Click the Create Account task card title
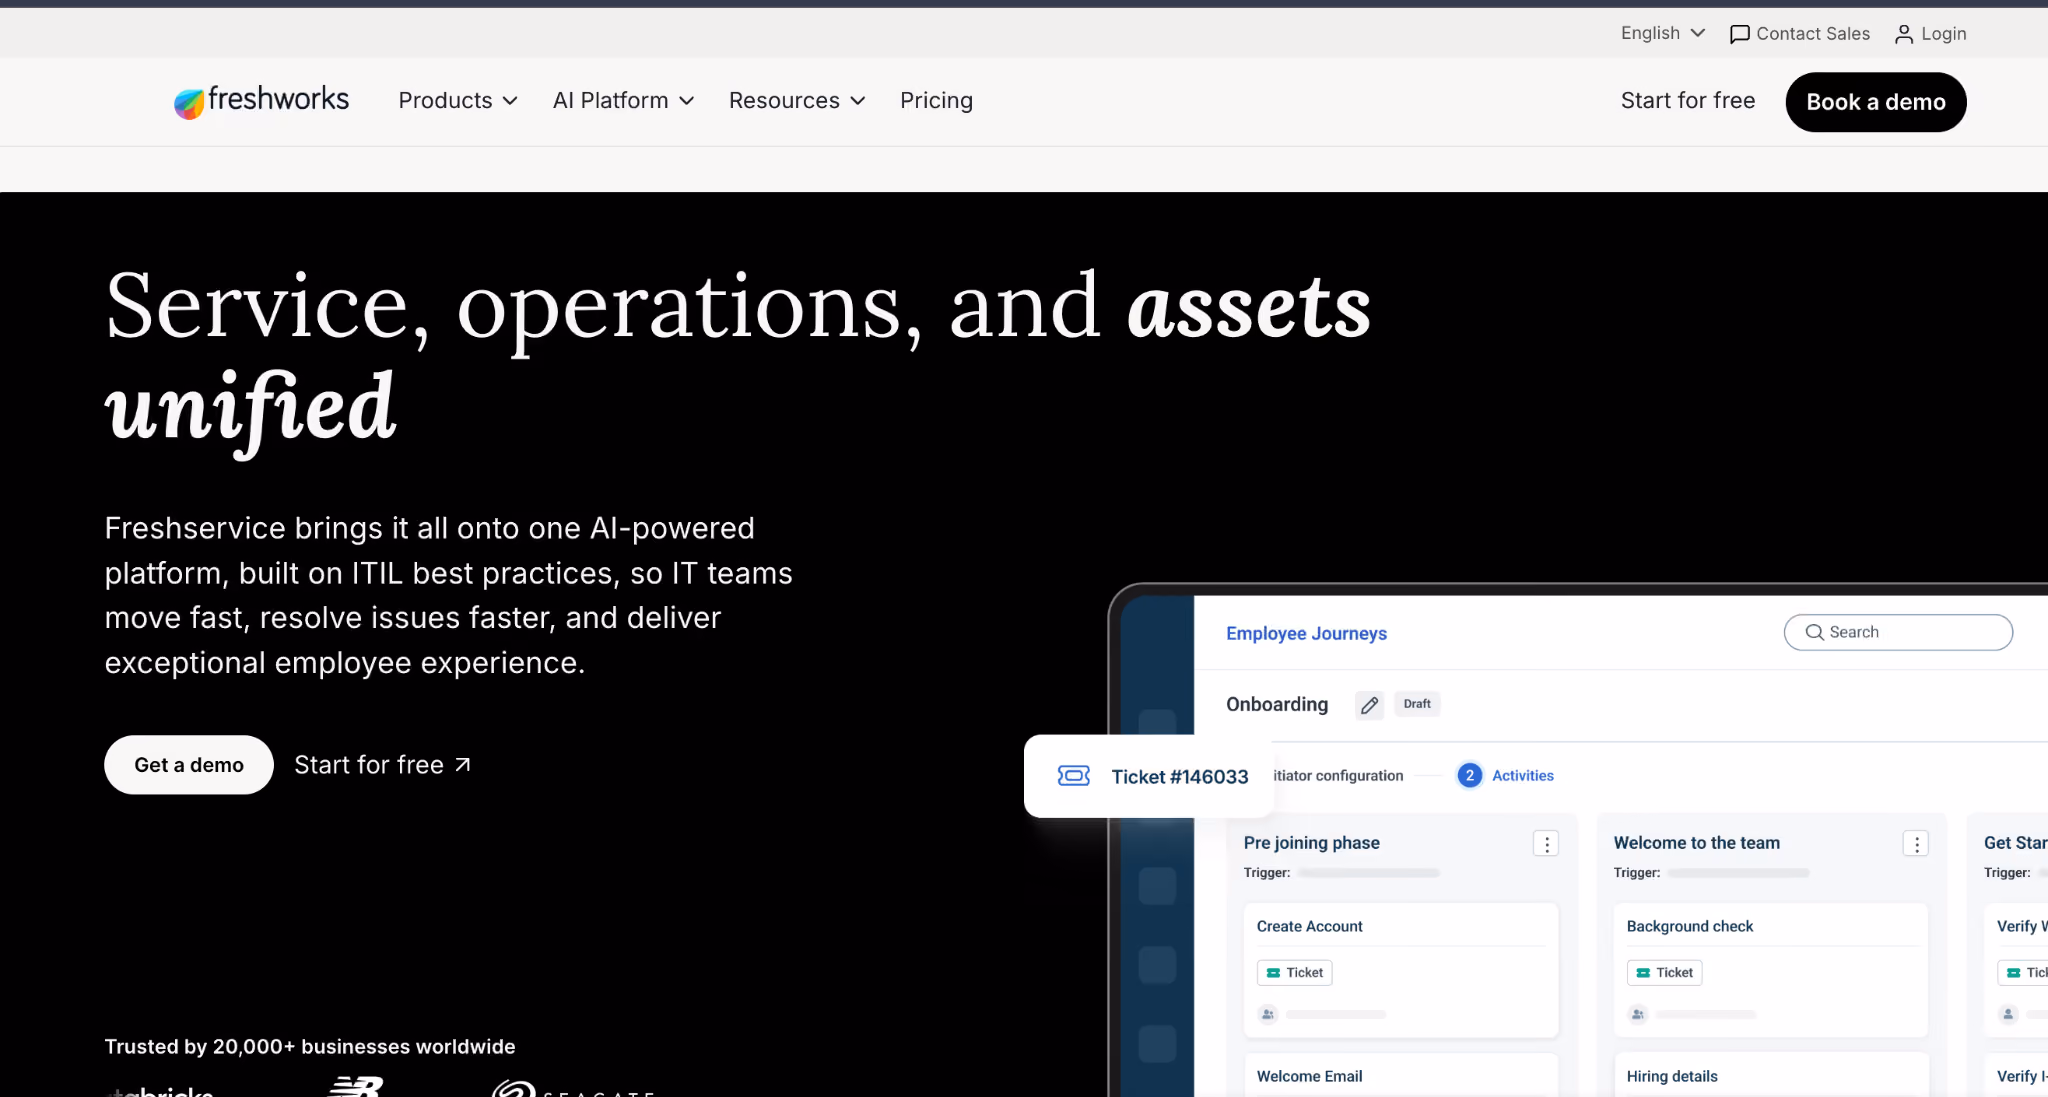The height and width of the screenshot is (1097, 2048). pyautogui.click(x=1309, y=927)
